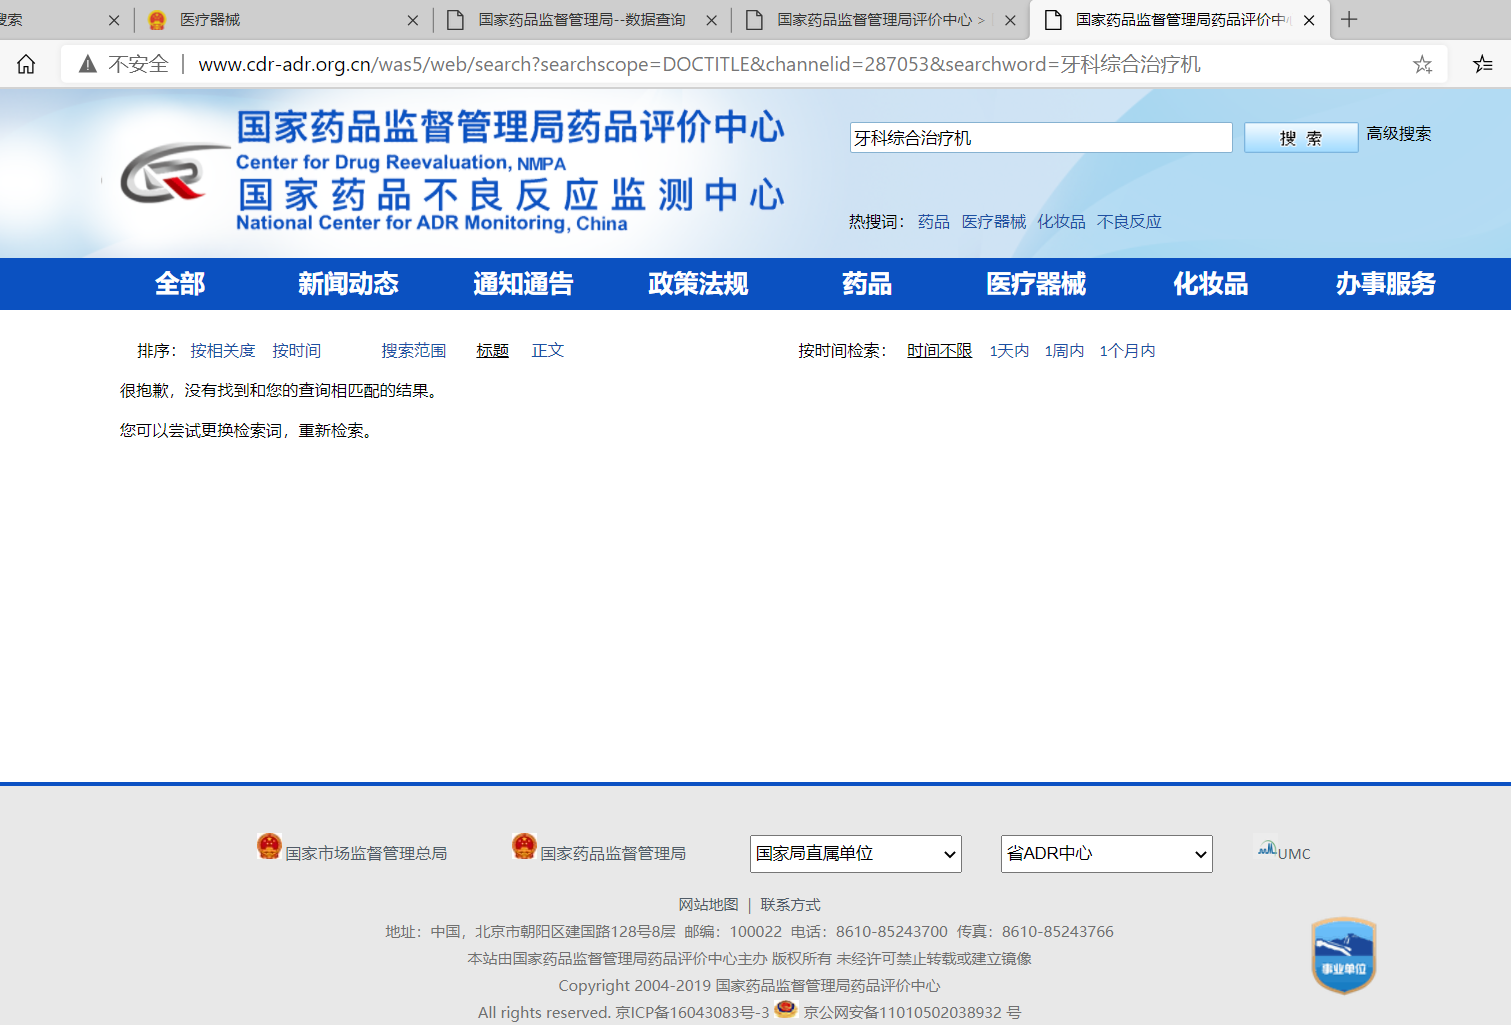This screenshot has height=1025, width=1511.
Task: Click the 国家市场监督管理总局 footer link
Action: 366,854
